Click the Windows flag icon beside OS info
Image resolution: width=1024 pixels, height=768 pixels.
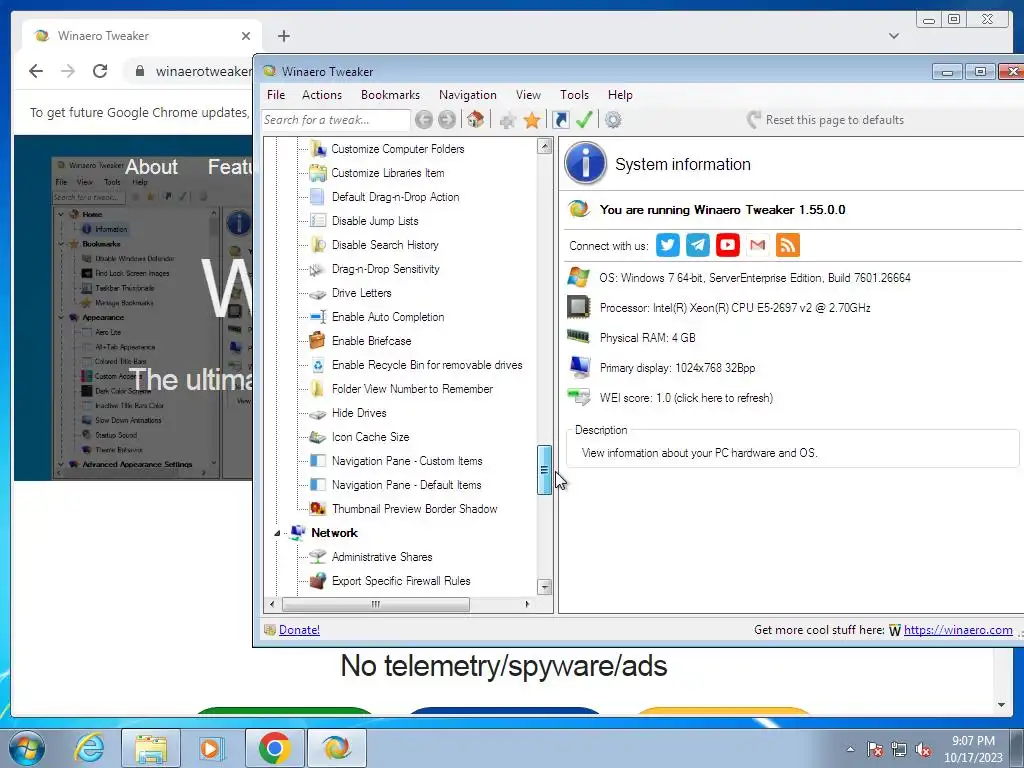[578, 277]
